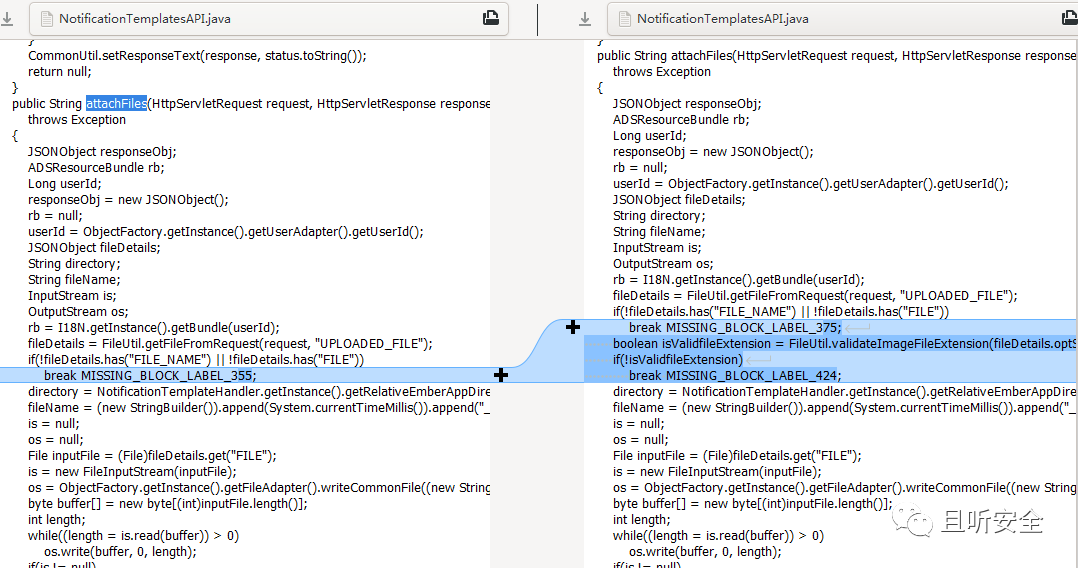Image resolution: width=1078 pixels, height=568 pixels.
Task: Click 'rb = null;' in the left pane
Action: tap(55, 215)
